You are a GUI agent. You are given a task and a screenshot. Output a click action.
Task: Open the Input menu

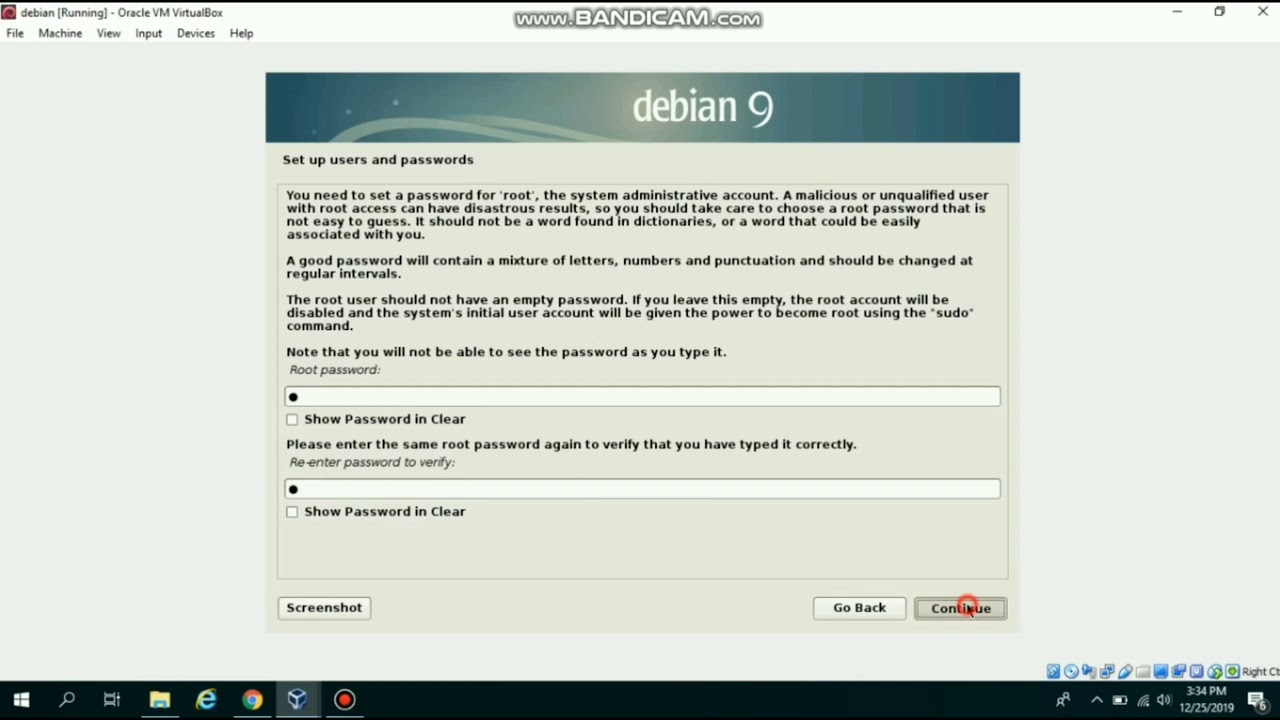point(149,33)
